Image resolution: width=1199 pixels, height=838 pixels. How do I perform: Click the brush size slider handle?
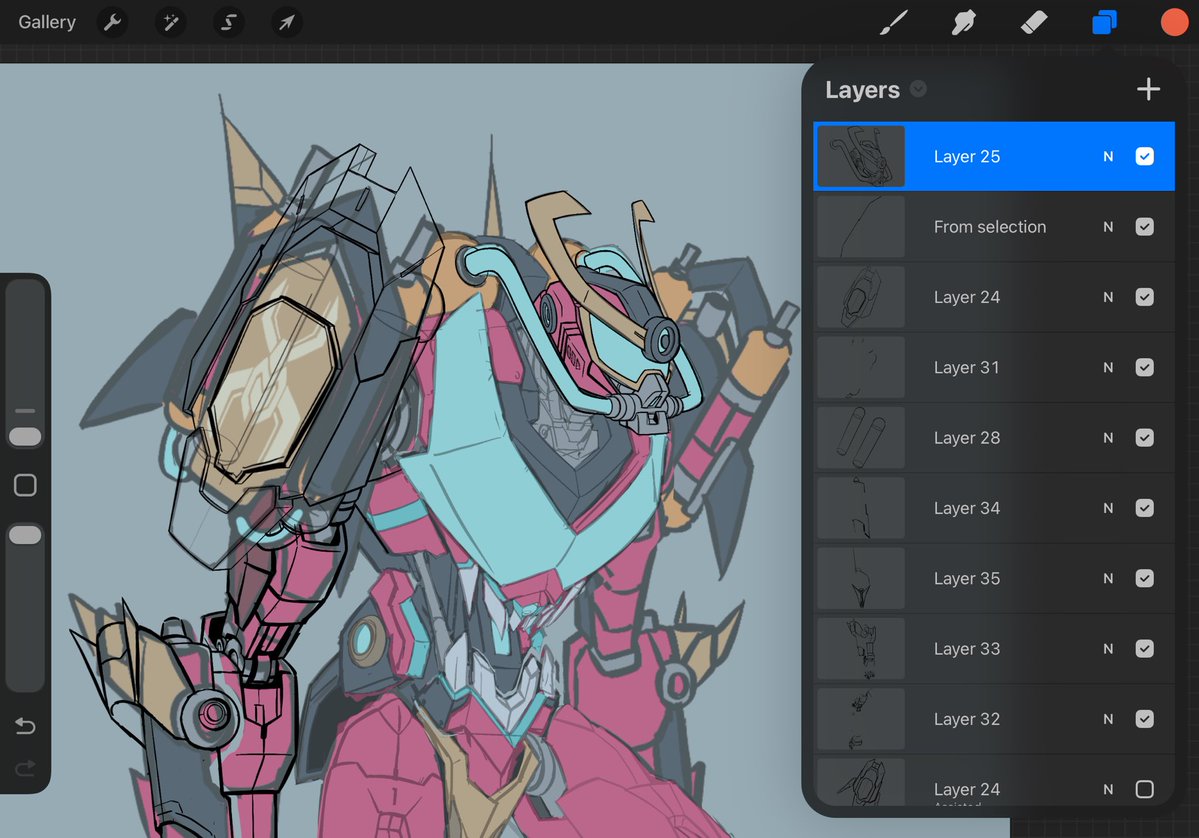coord(25,437)
